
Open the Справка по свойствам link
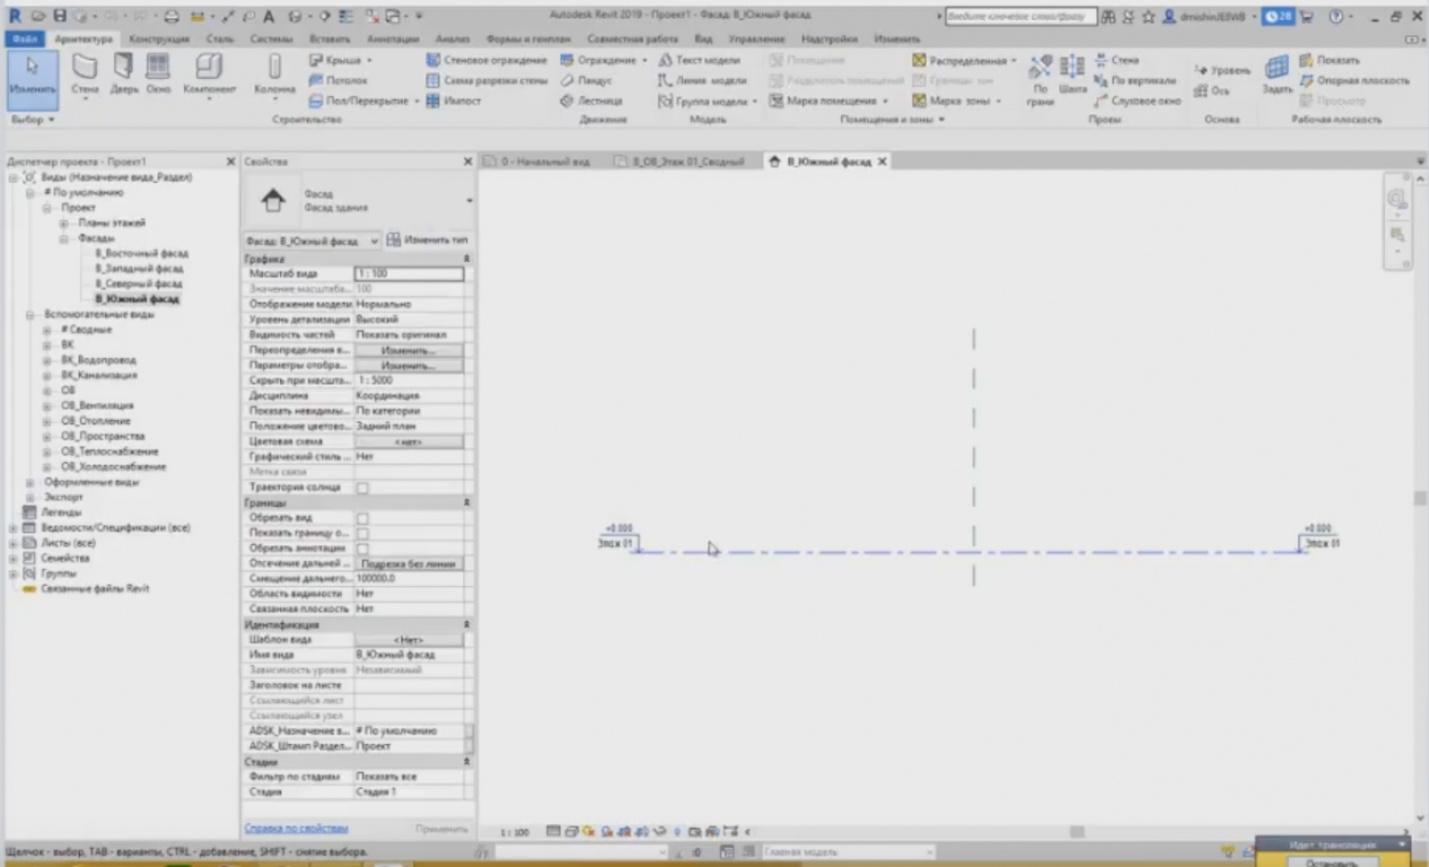point(296,828)
